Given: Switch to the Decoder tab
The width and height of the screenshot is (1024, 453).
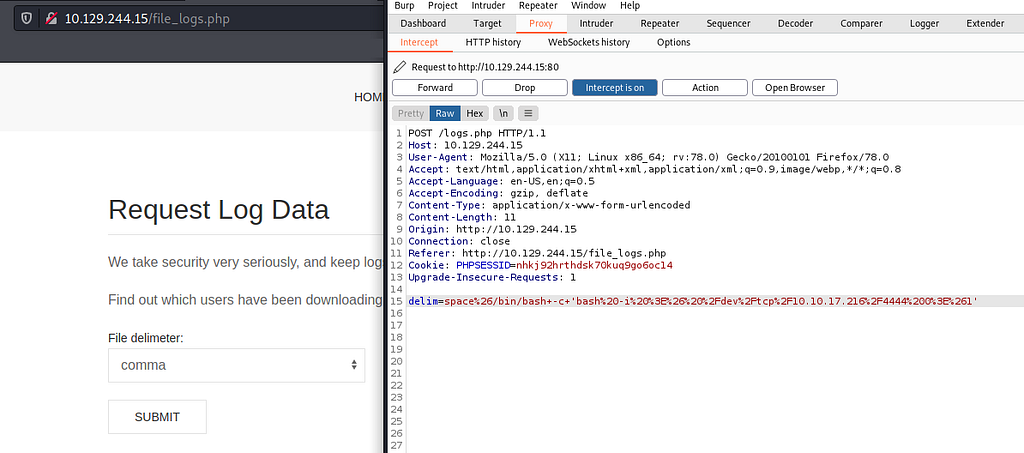Looking at the screenshot, I should (x=797, y=23).
